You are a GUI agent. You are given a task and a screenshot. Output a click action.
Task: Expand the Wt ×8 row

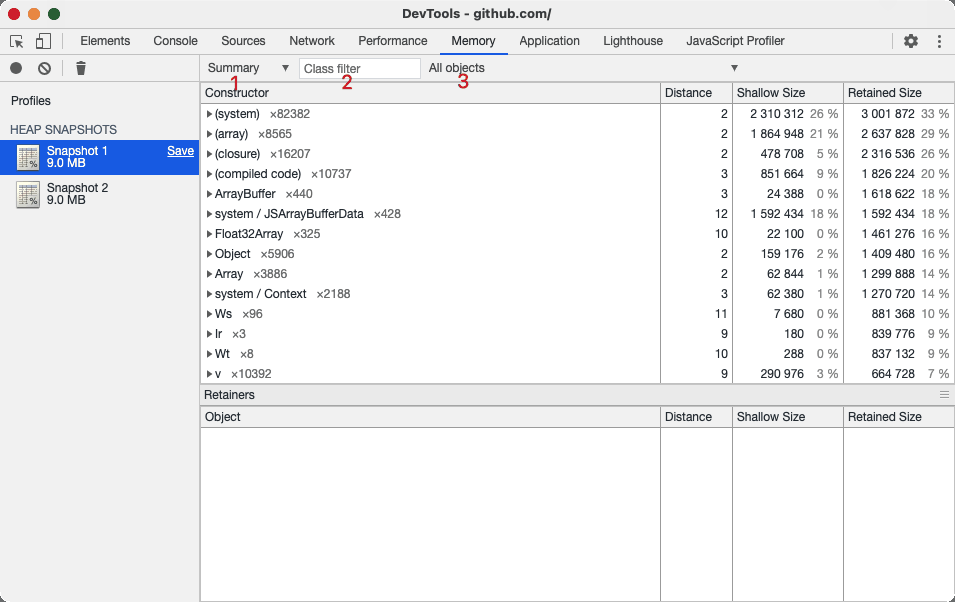[x=210, y=354]
